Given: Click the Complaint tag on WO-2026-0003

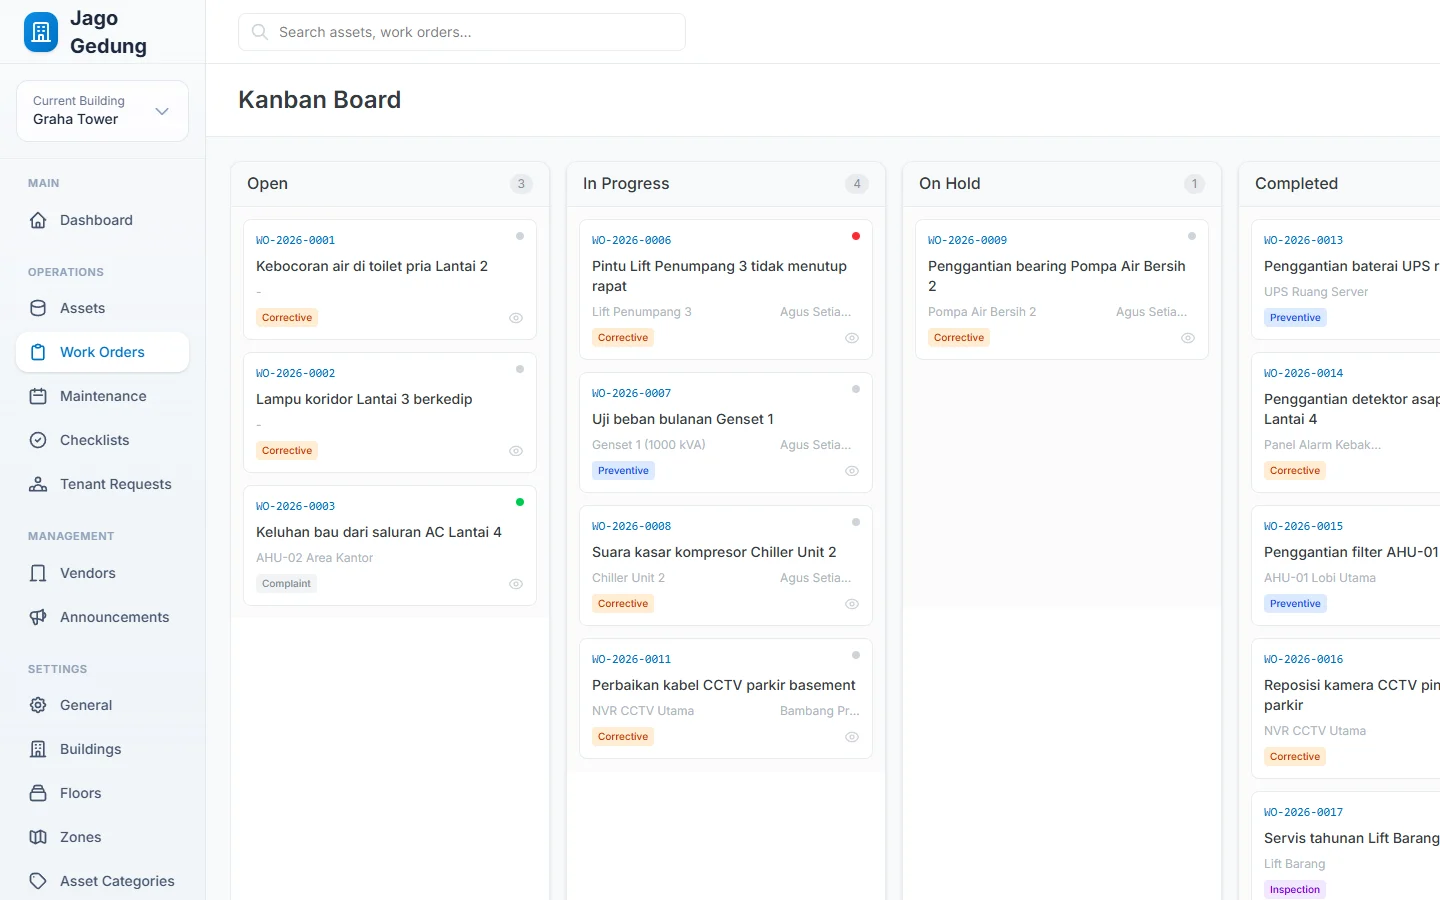Looking at the screenshot, I should (286, 584).
